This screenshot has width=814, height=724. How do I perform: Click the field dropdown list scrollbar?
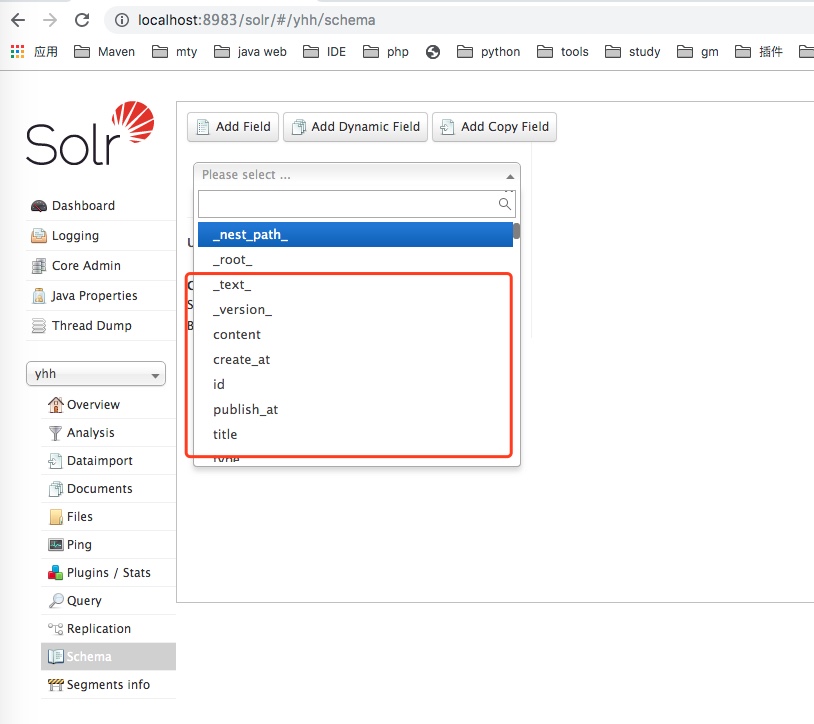516,232
